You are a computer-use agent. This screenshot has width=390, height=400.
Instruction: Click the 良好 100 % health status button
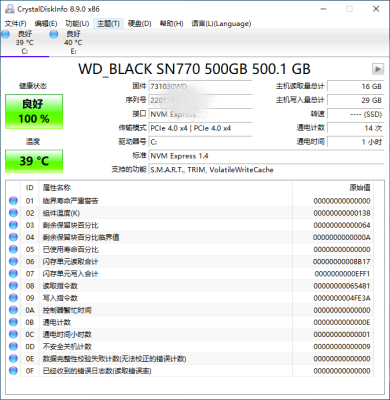(x=34, y=111)
